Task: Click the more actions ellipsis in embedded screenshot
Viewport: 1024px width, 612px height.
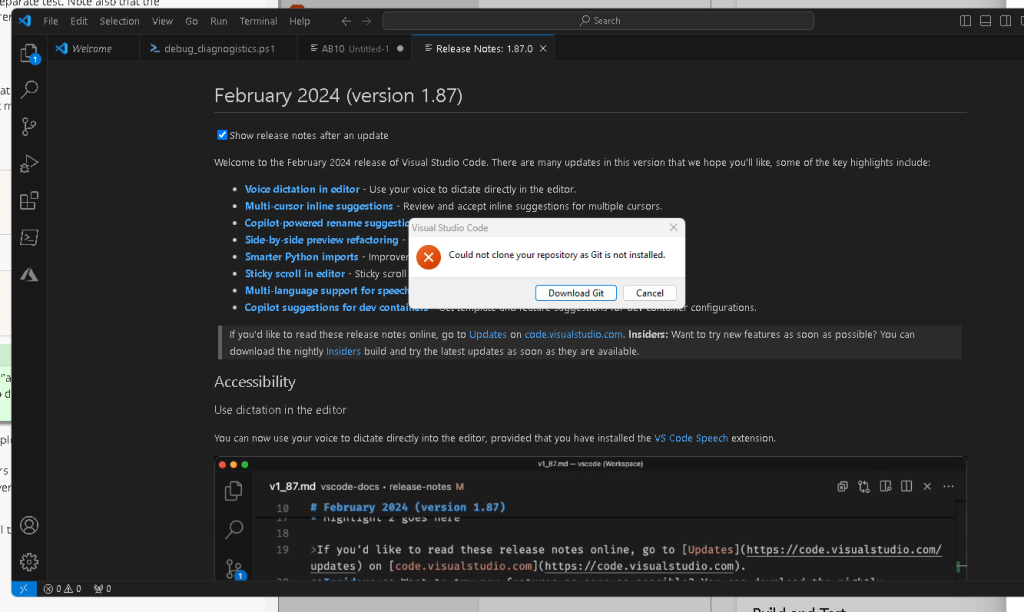Action: click(x=948, y=486)
